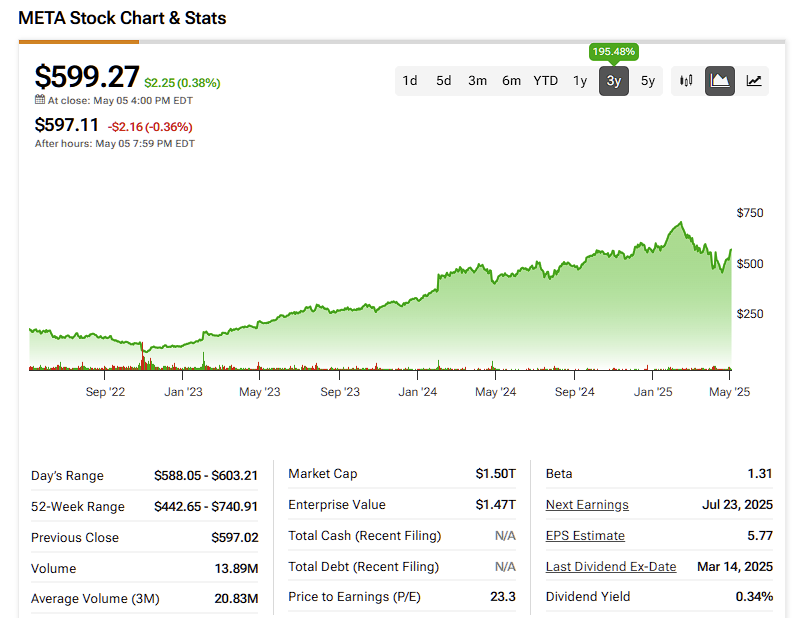Click the Total Debt N/A value

coord(505,567)
